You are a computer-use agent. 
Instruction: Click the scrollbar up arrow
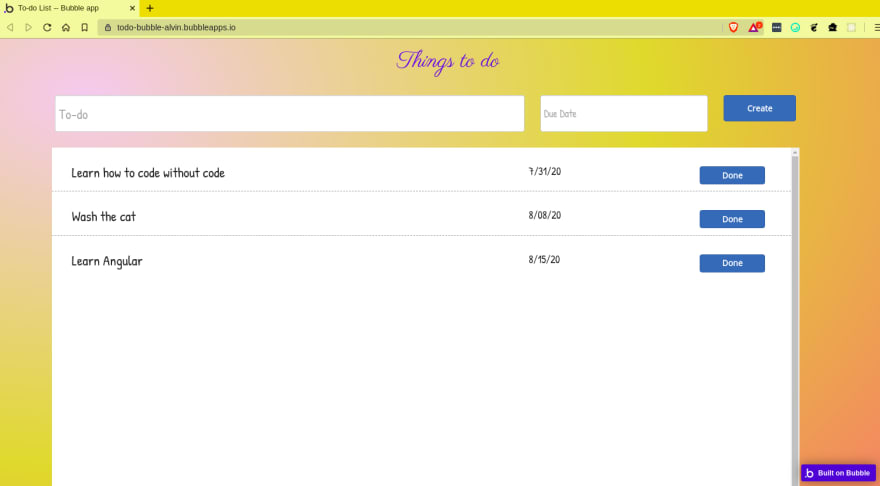(x=795, y=152)
